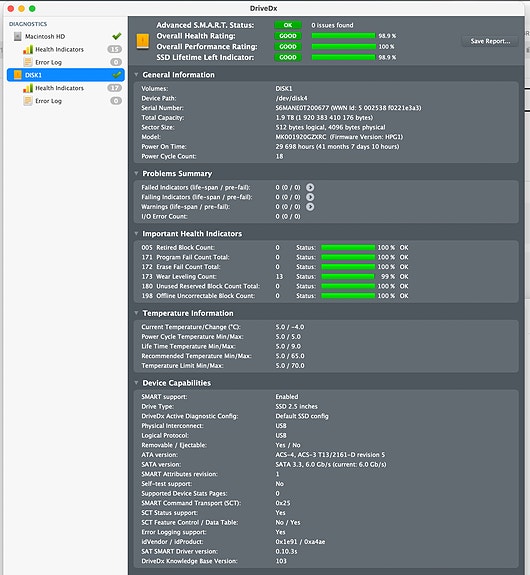Click the Save Report button
This screenshot has width=530, height=575.
click(x=490, y=41)
